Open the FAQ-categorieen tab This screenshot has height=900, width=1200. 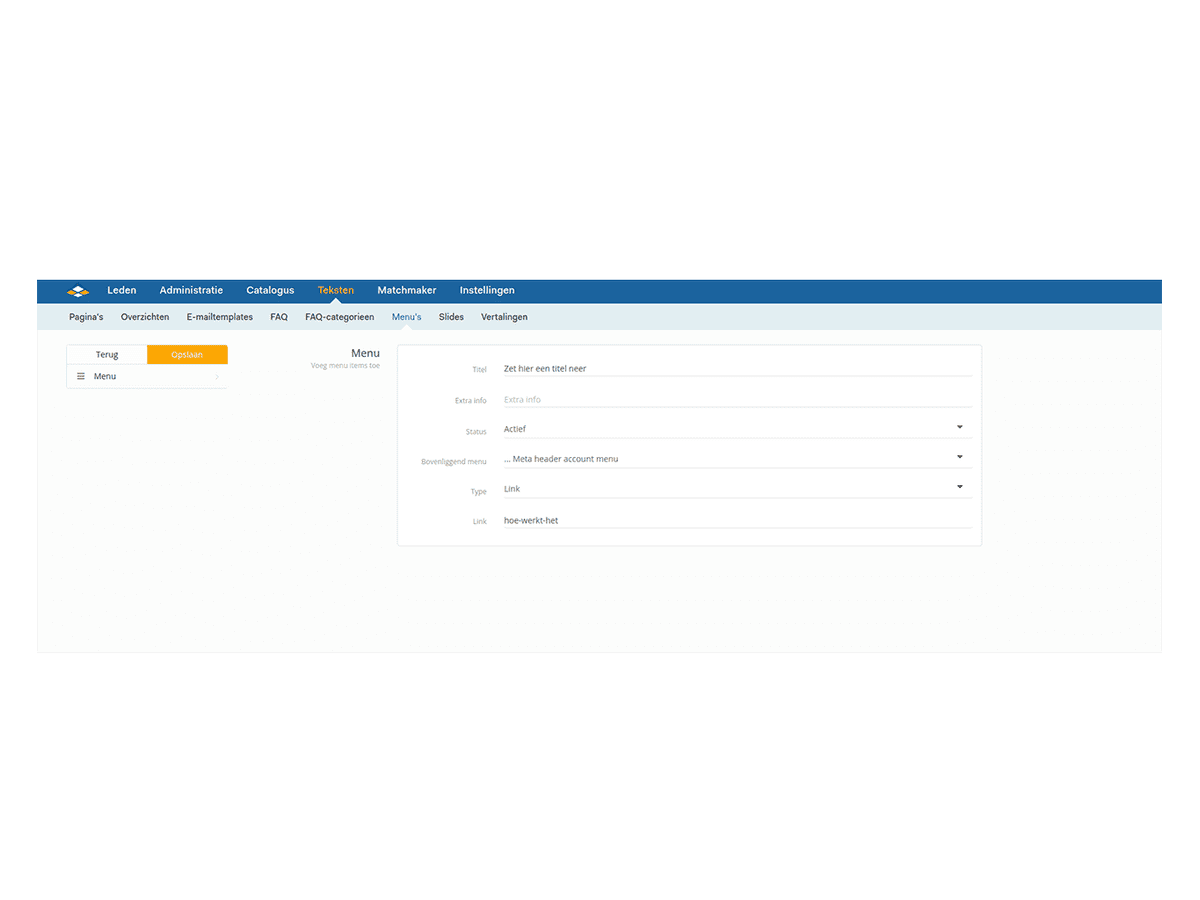339,317
